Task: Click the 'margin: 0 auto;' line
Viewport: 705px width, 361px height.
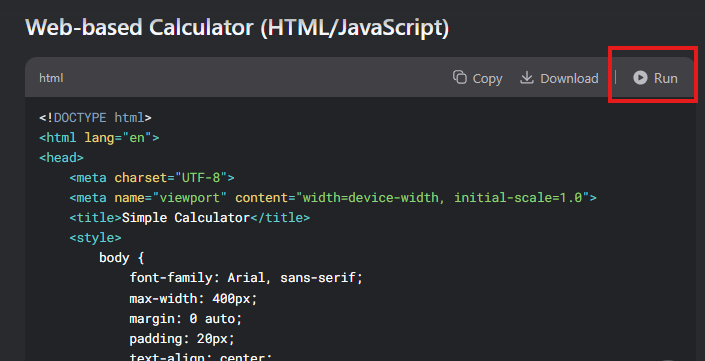Action: pyautogui.click(x=186, y=319)
